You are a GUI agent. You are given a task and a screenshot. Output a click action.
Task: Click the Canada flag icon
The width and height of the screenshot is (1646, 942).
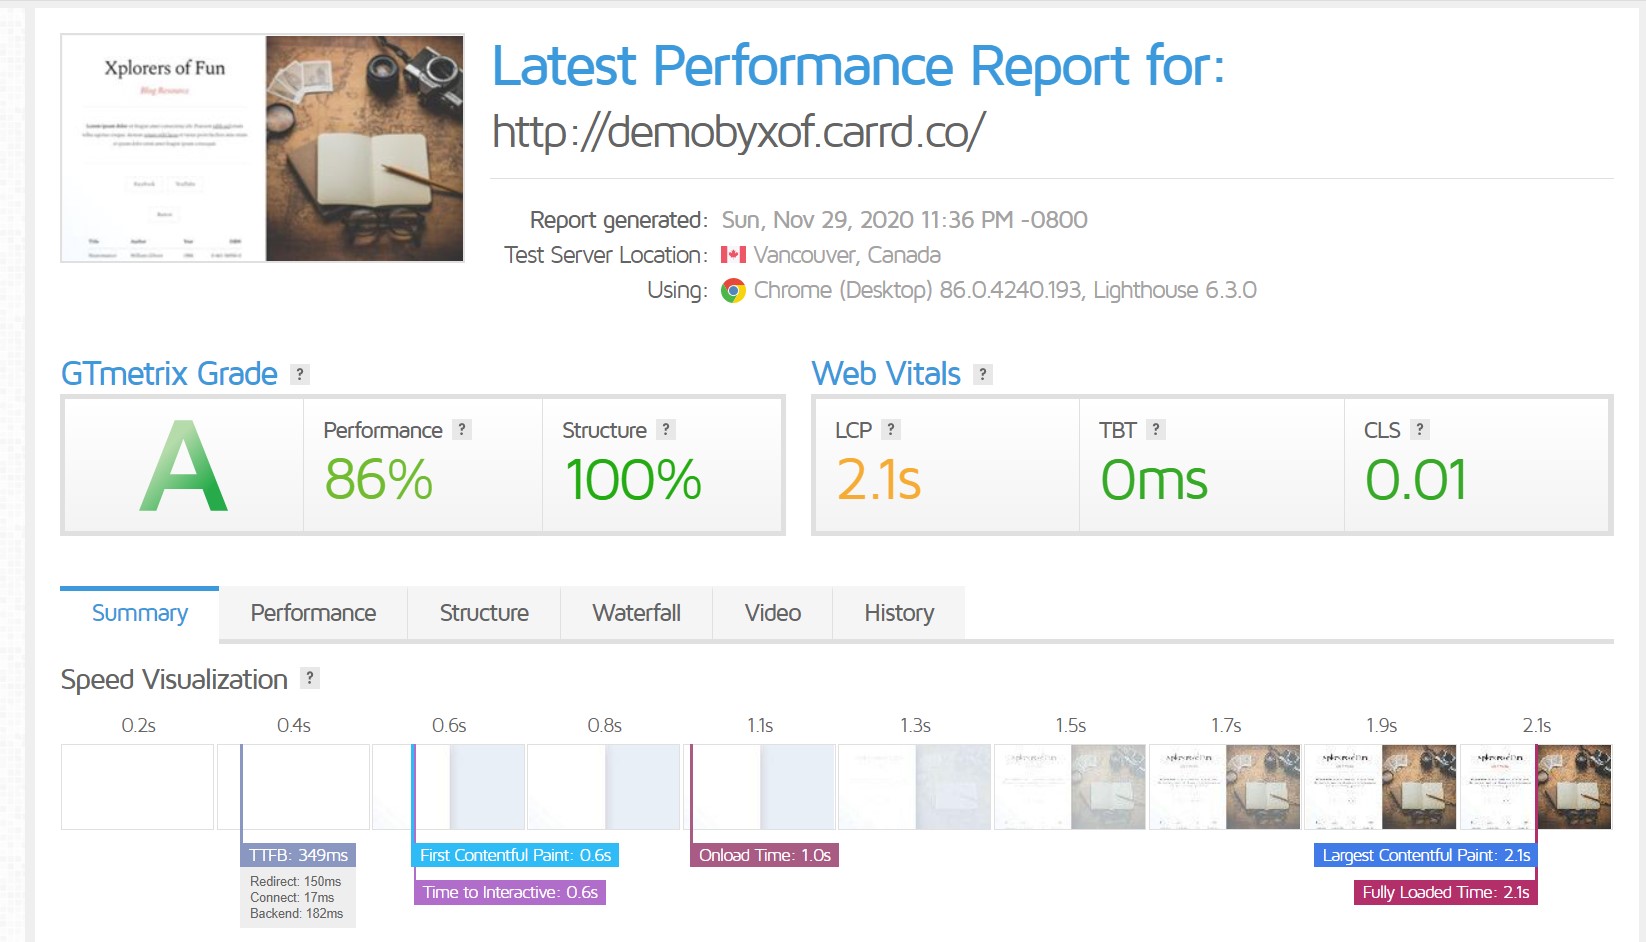coord(733,255)
